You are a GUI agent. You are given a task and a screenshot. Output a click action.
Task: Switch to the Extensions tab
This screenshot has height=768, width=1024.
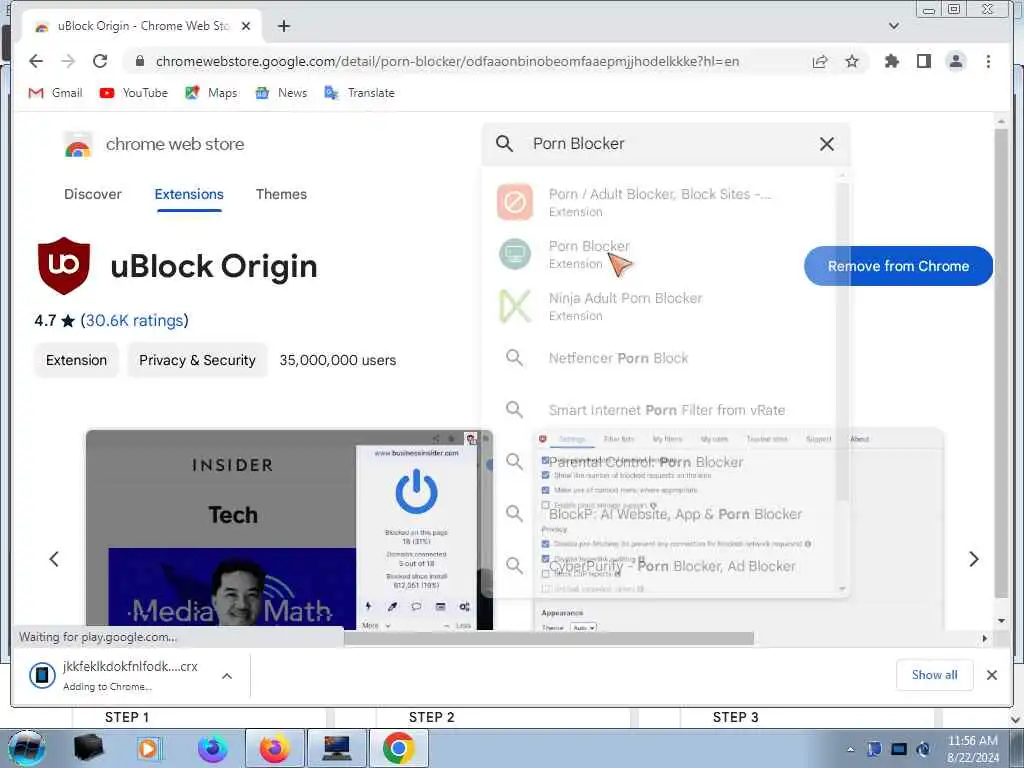[189, 194]
